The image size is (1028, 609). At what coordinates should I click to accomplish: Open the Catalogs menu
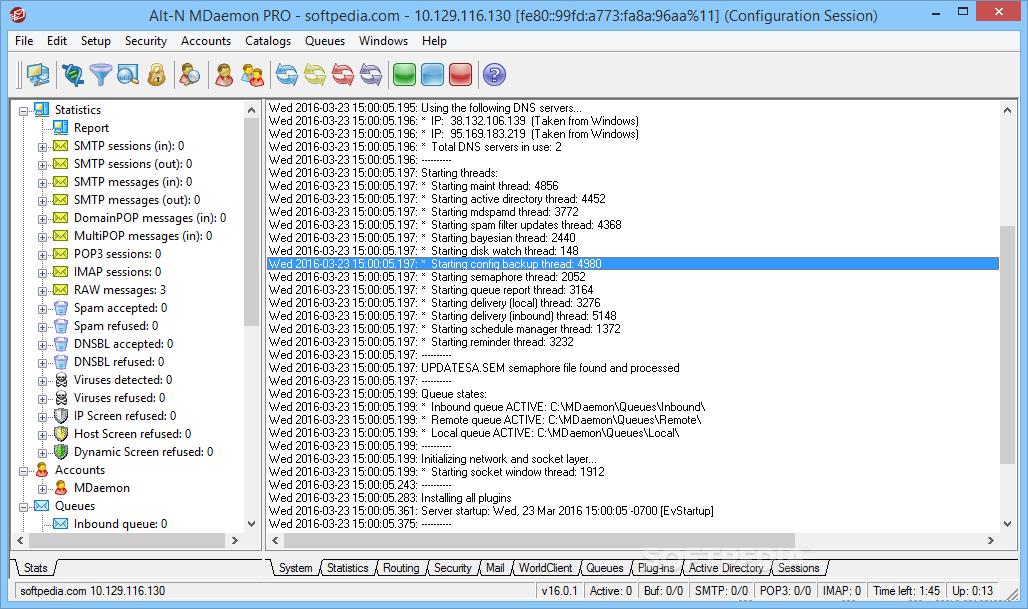(268, 41)
